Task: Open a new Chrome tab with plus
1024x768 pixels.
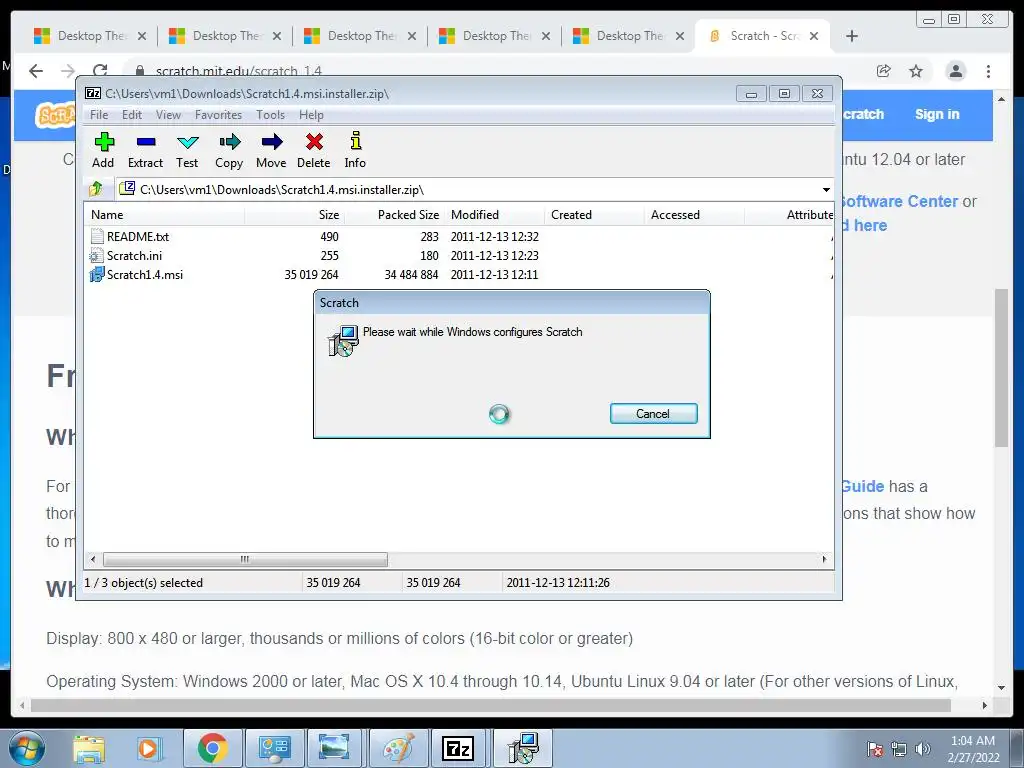Action: pos(852,36)
